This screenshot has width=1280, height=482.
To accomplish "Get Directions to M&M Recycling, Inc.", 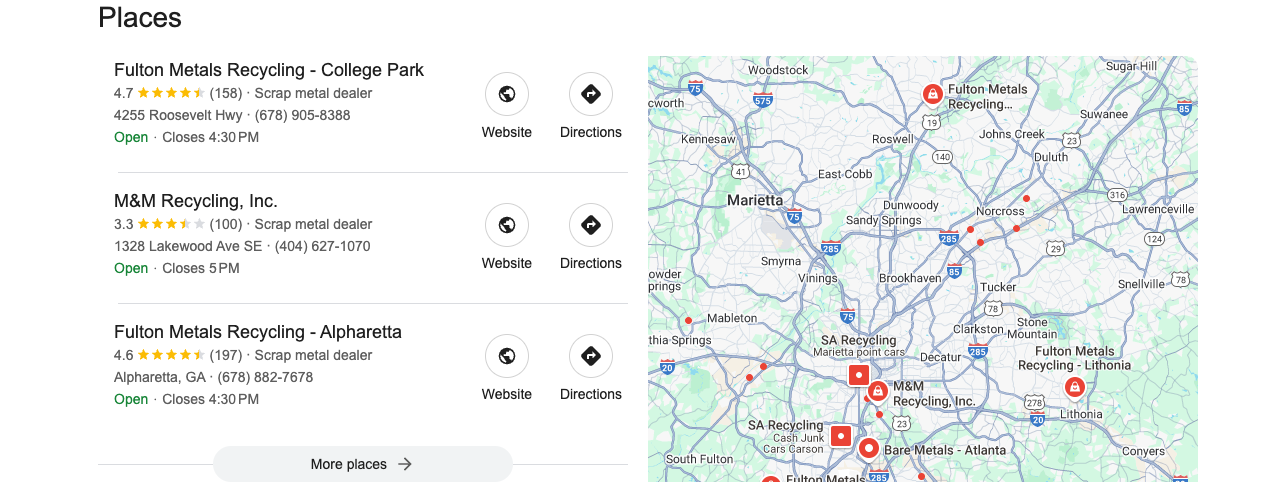I will 591,225.
